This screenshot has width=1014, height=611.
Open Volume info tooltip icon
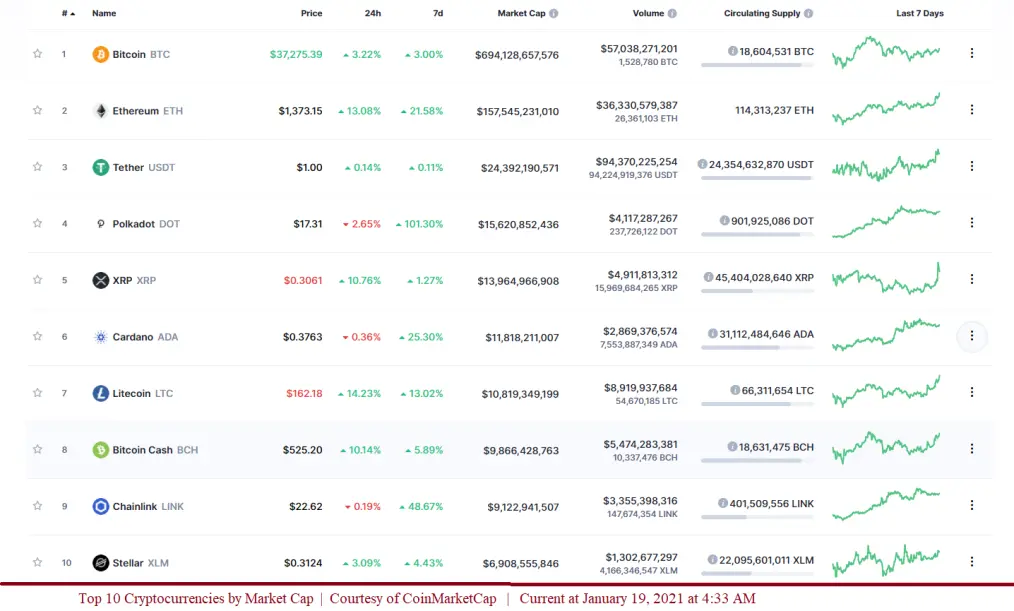tap(672, 13)
